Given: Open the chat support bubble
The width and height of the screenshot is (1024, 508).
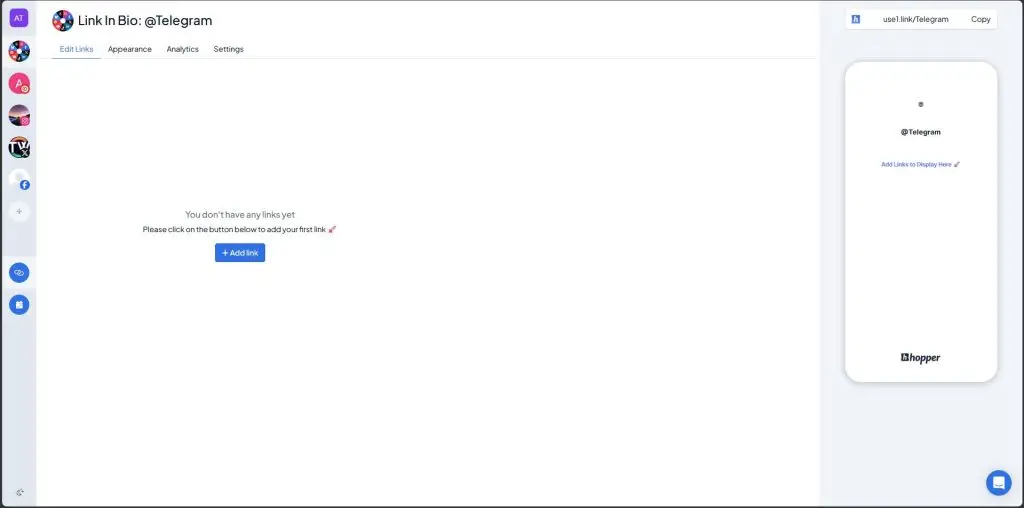Looking at the screenshot, I should pyautogui.click(x=999, y=483).
